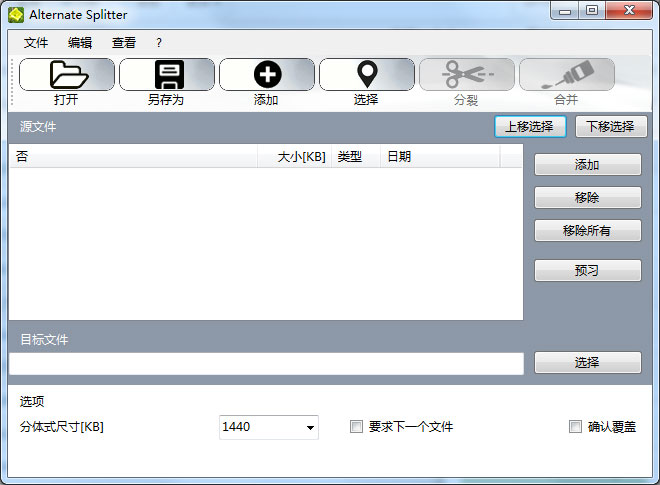Image resolution: width=660 pixels, height=485 pixels.
Task: Click the 合并 glue bottle icon
Action: [x=567, y=75]
